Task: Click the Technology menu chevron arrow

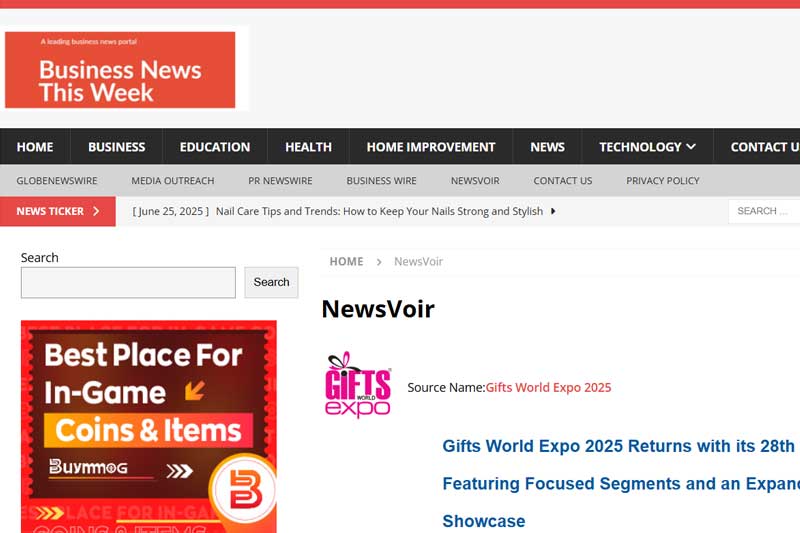Action: point(691,147)
